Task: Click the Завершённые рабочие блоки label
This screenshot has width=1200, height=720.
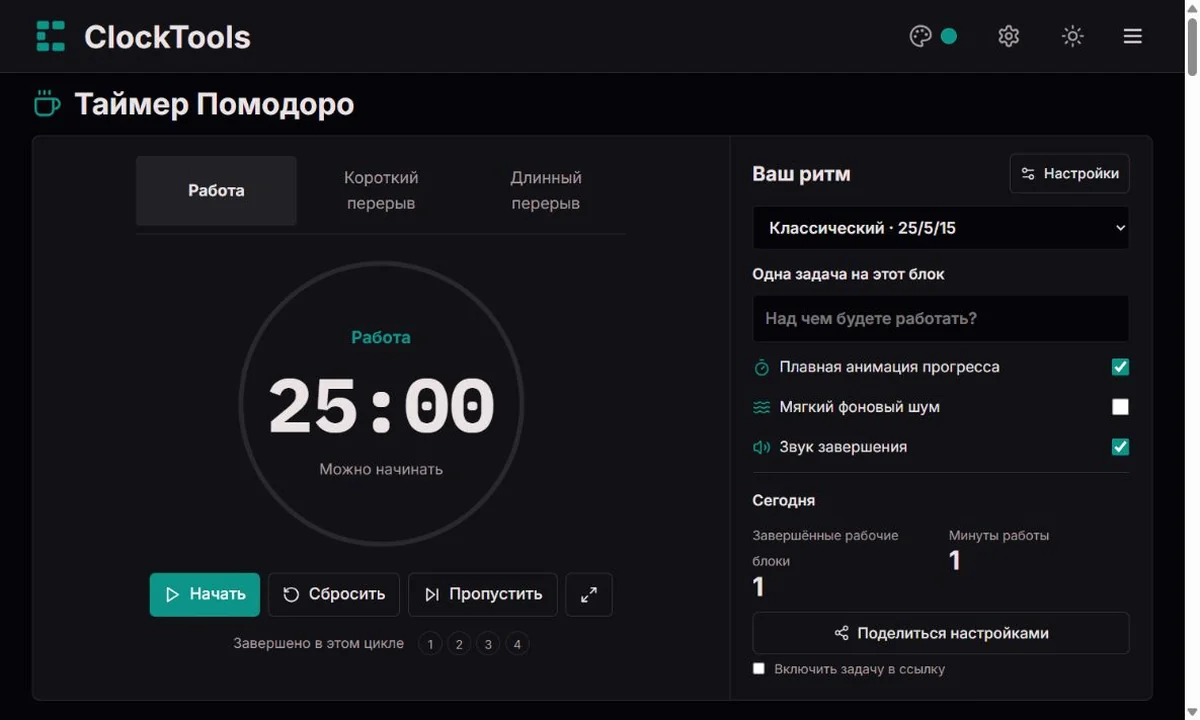Action: [x=825, y=548]
